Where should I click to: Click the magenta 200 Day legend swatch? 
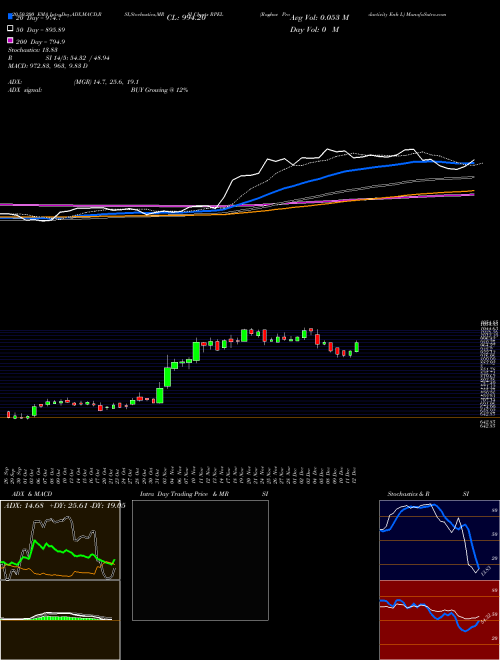[10, 40]
